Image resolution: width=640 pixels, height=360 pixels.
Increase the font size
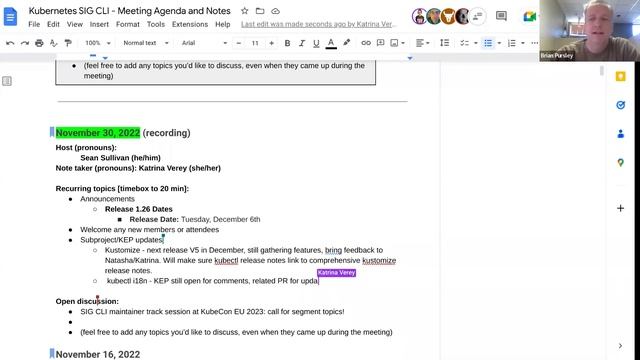(x=271, y=43)
